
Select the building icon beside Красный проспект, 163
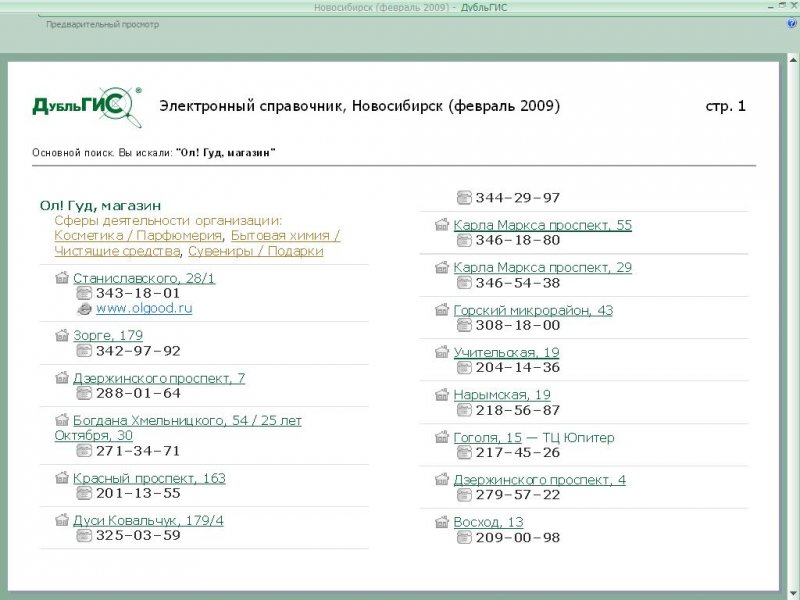(x=62, y=478)
